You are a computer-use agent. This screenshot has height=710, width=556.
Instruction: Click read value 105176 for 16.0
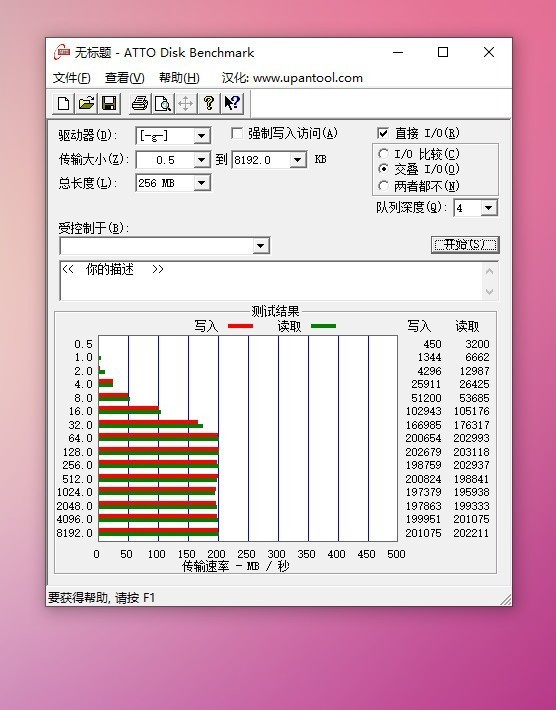tap(471, 411)
